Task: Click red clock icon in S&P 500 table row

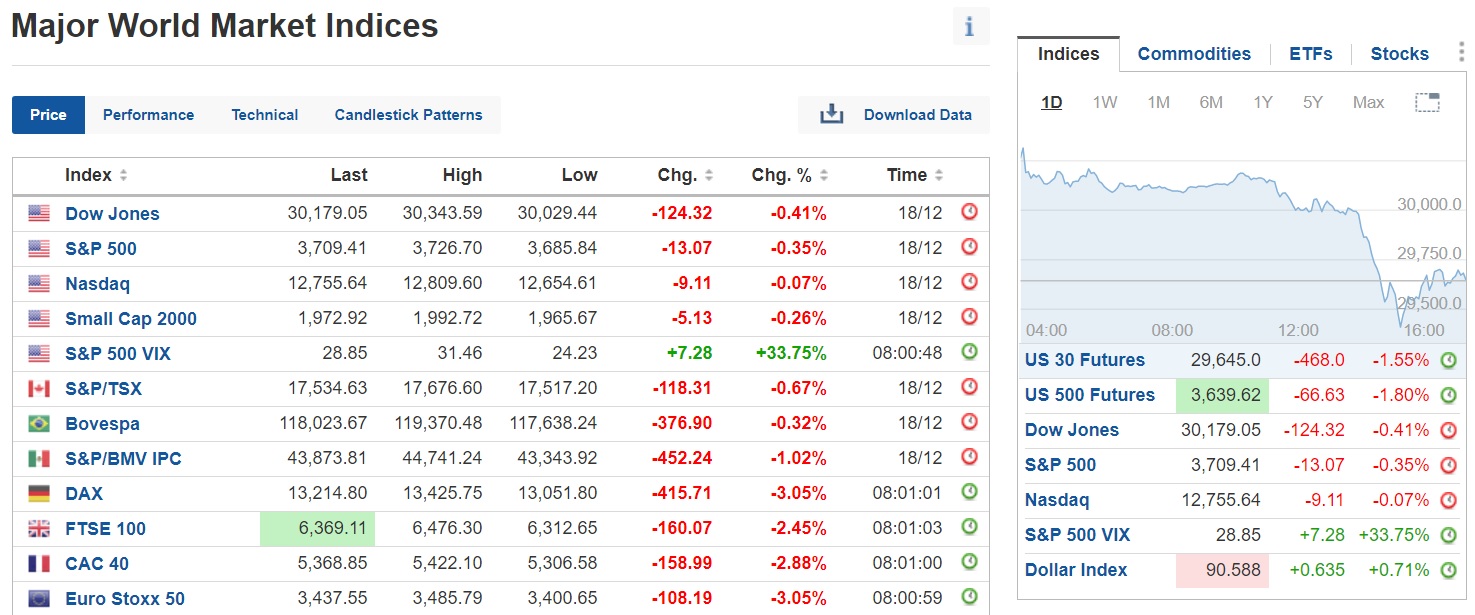Action: tap(969, 247)
